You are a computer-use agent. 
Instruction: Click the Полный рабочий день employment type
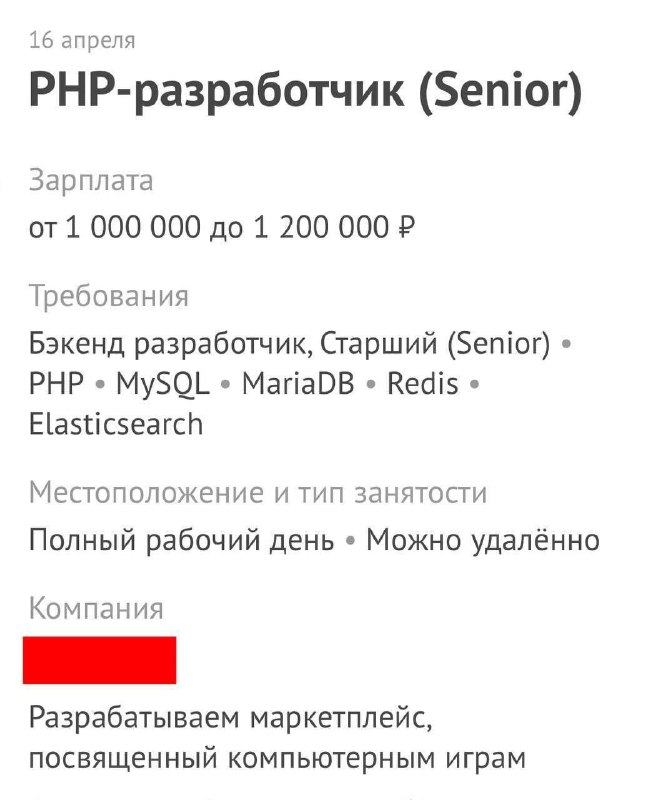click(181, 540)
